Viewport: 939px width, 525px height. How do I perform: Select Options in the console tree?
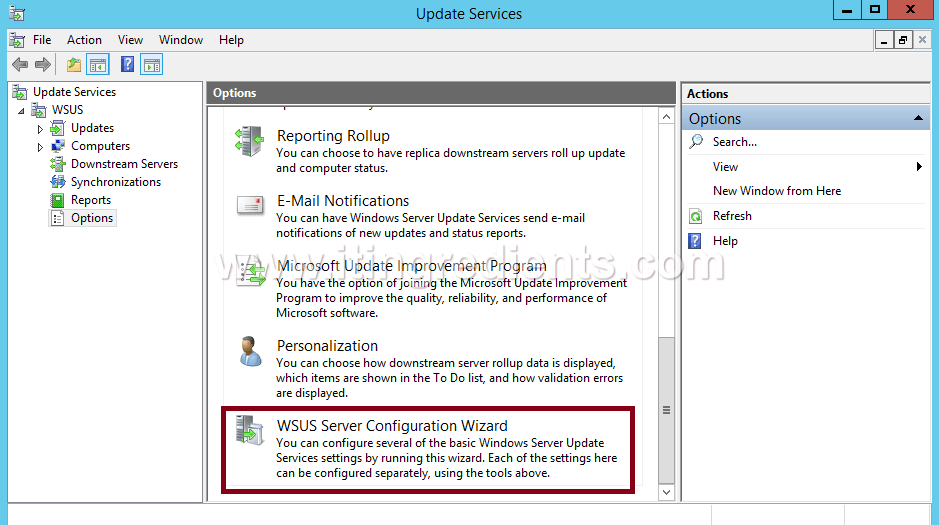click(x=92, y=218)
